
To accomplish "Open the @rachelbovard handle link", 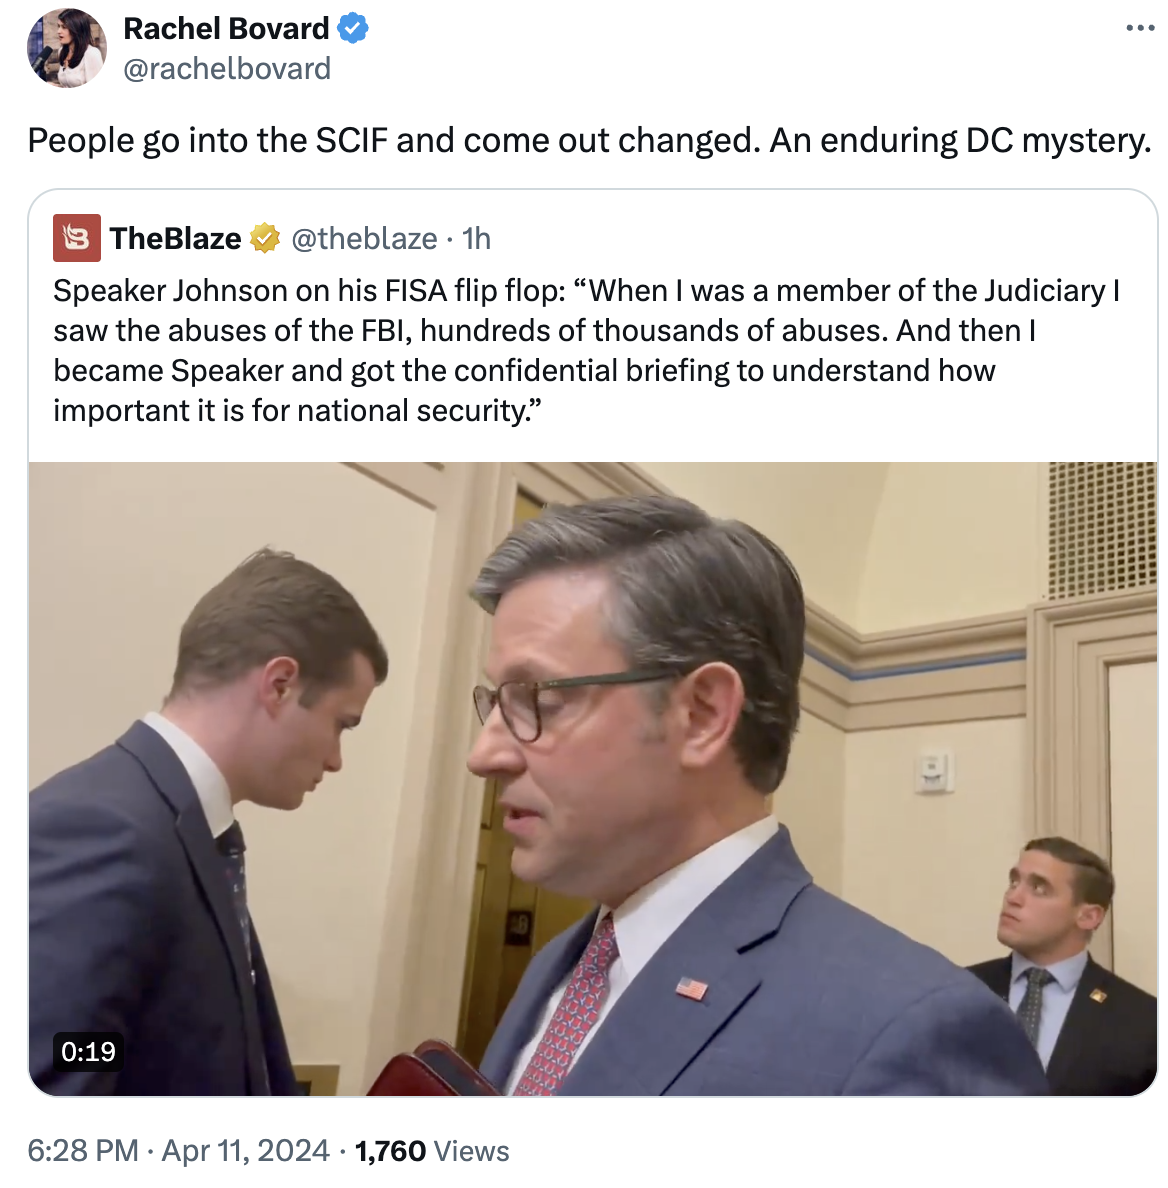I will pos(226,69).
